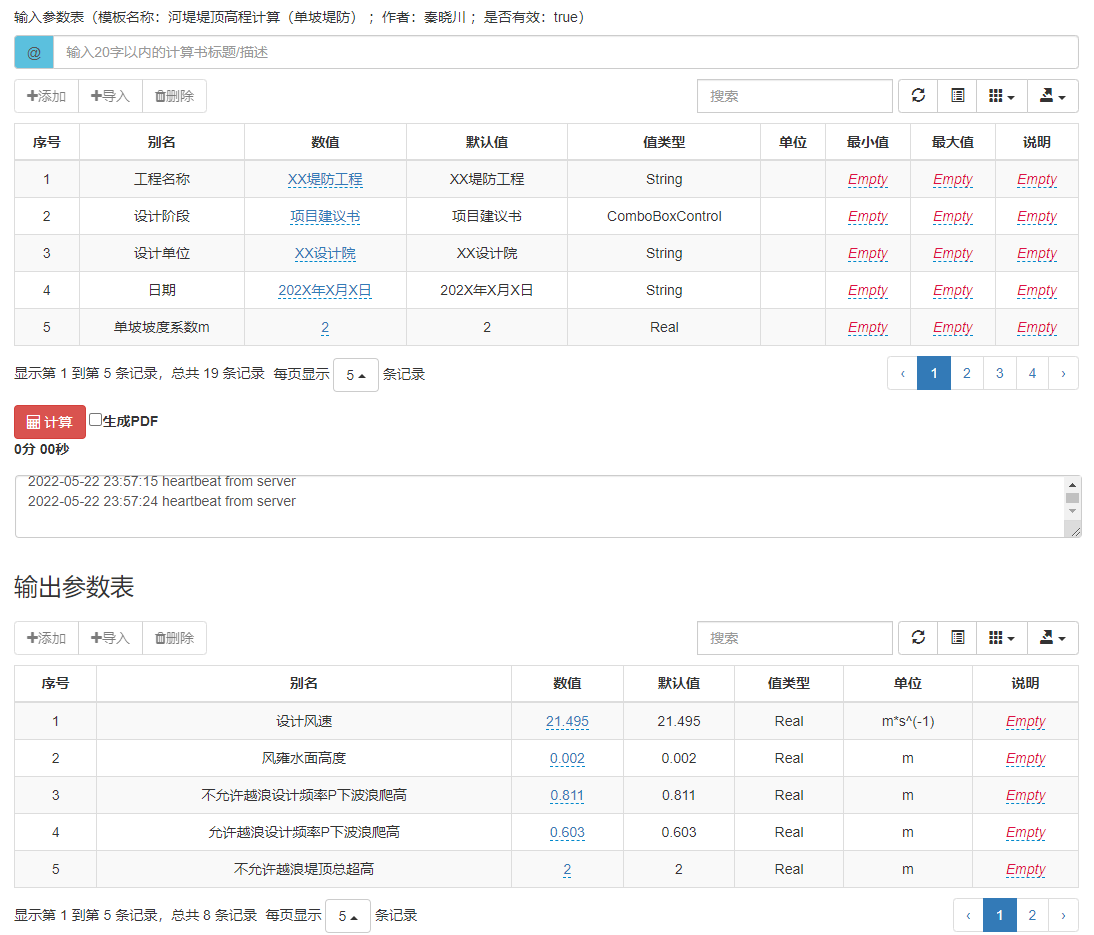This screenshot has width=1094, height=935.
Task: Click the calculator icon on the 计算 button
Action: (x=33, y=421)
